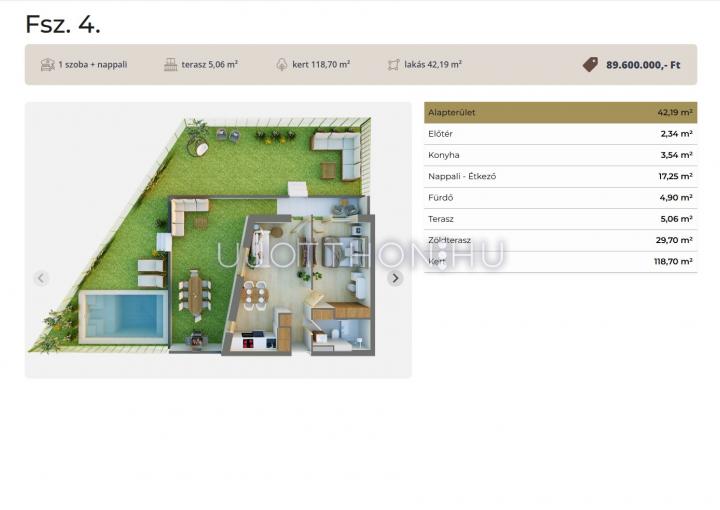Select the Fürdő row in area table
This screenshot has height=510, width=720.
tap(560, 198)
